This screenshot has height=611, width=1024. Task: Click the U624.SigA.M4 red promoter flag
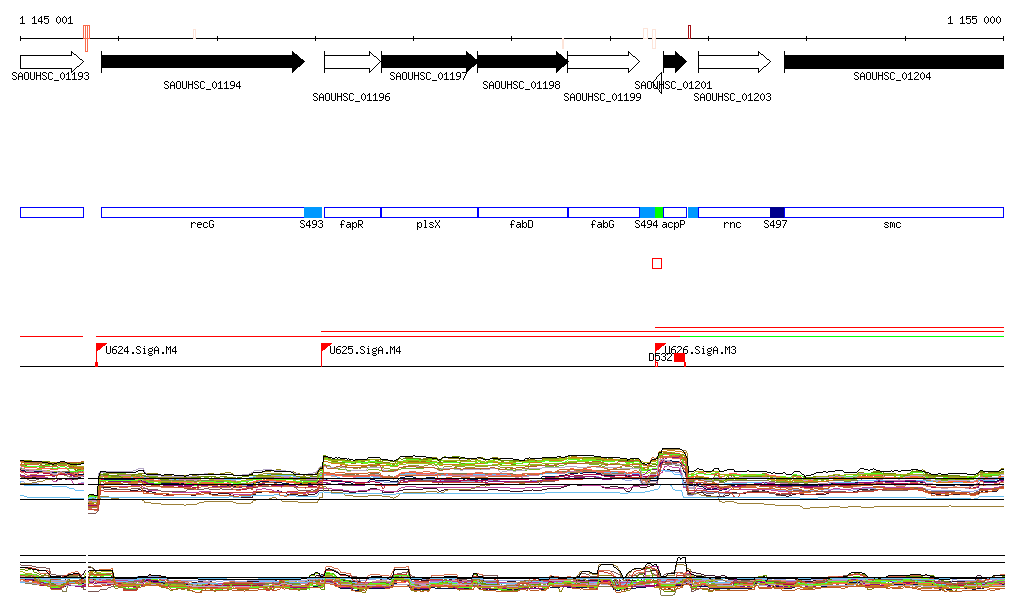click(100, 347)
